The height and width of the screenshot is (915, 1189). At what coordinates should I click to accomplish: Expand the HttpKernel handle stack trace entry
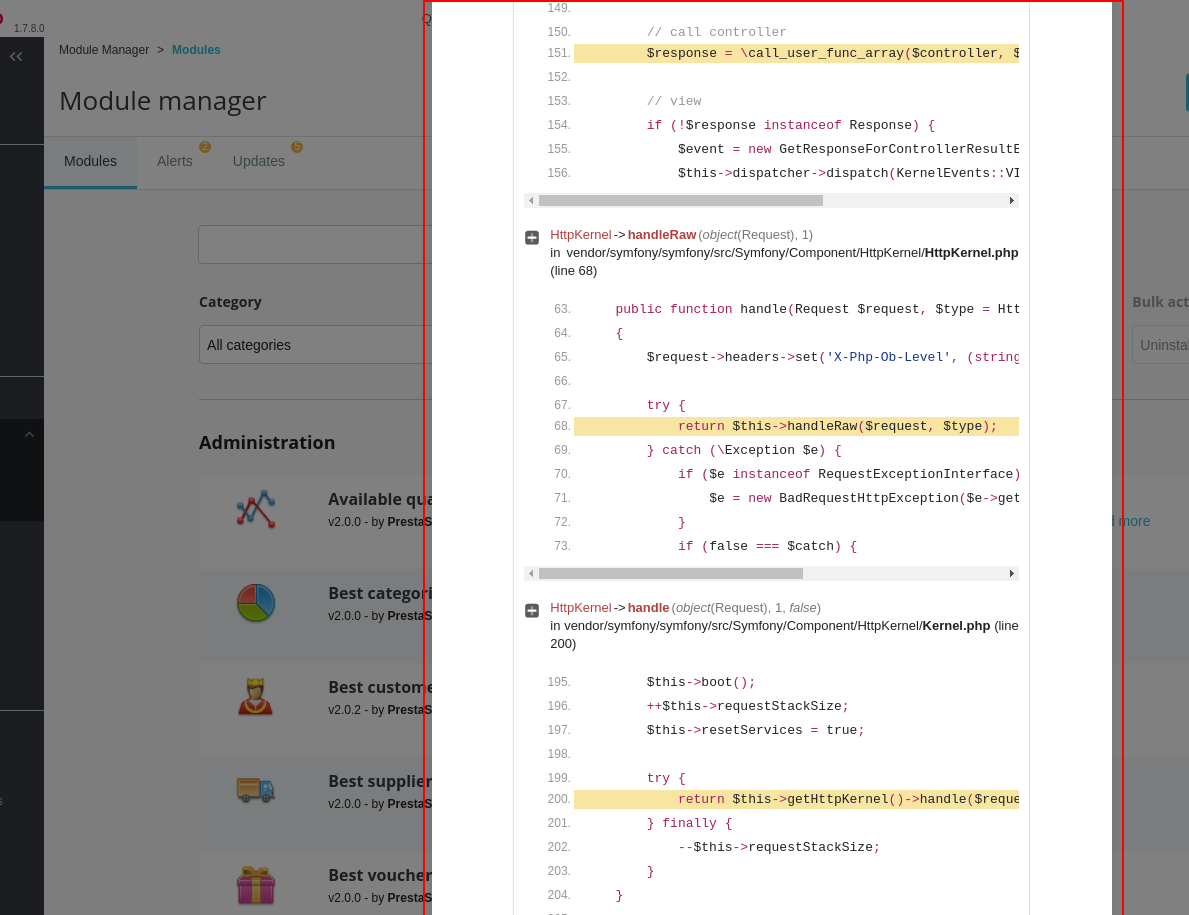[532, 610]
